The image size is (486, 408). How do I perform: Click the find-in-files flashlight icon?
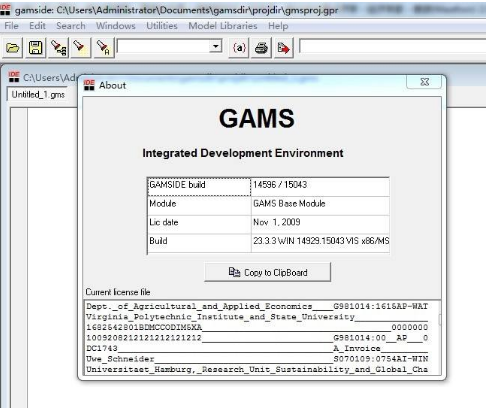coord(58,48)
